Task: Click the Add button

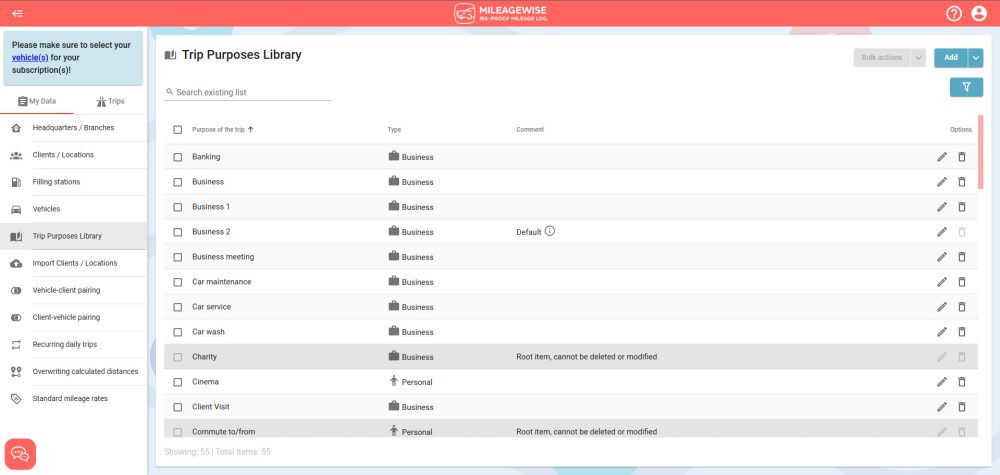Action: point(950,58)
